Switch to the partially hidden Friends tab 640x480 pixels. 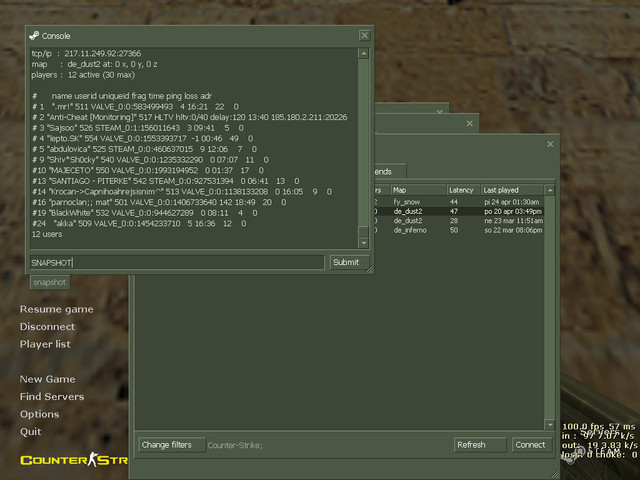(390, 171)
